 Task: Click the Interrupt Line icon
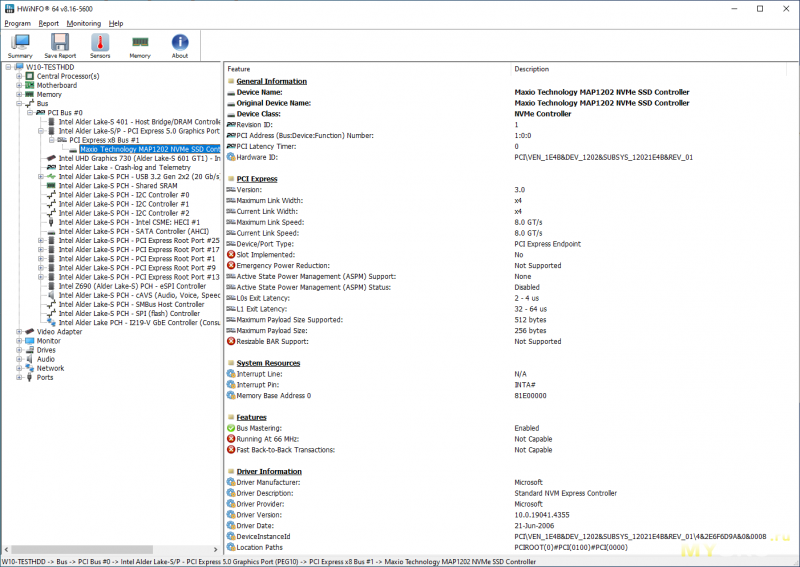[231, 374]
